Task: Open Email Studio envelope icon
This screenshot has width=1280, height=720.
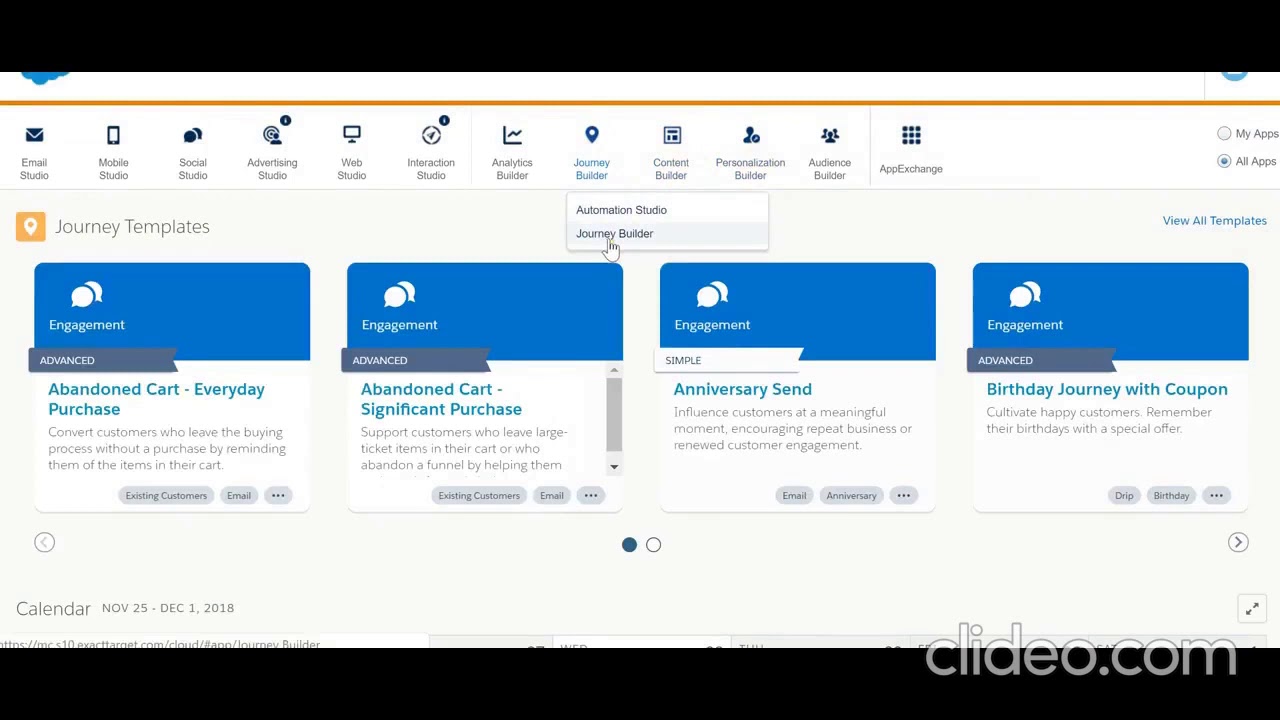Action: tap(34, 135)
